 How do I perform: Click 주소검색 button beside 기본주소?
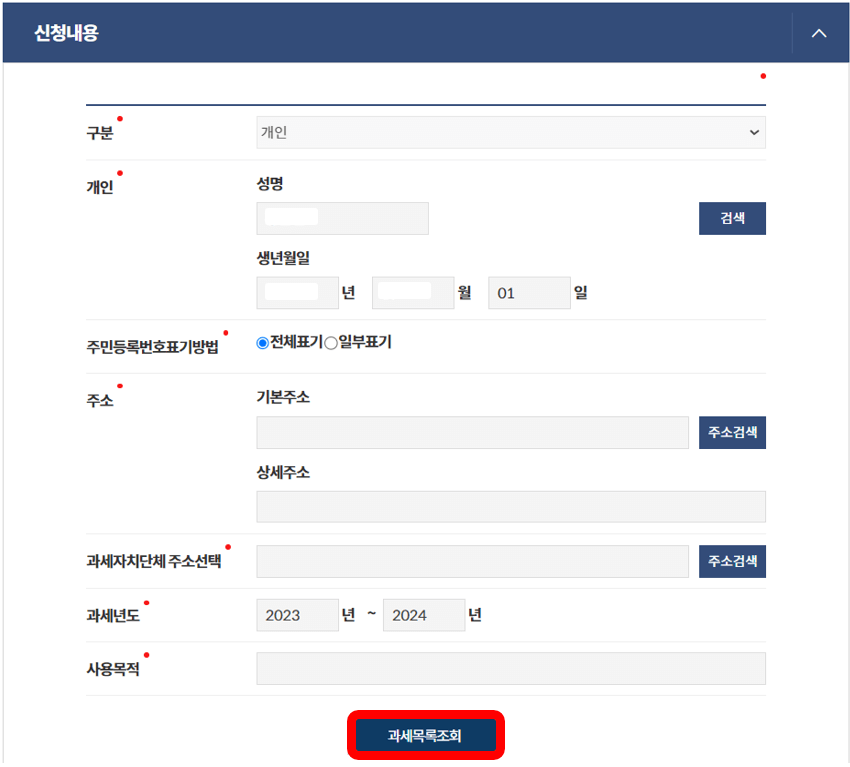732,433
